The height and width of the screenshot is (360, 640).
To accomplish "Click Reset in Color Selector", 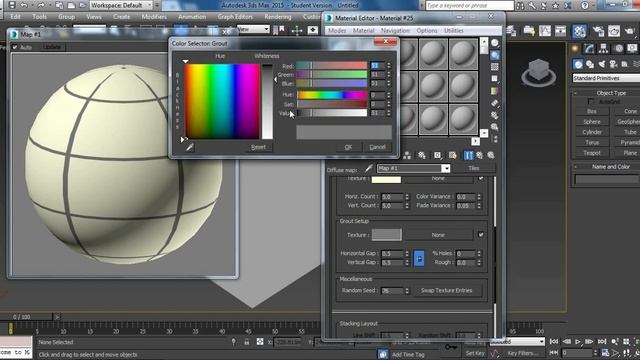I will (x=258, y=147).
